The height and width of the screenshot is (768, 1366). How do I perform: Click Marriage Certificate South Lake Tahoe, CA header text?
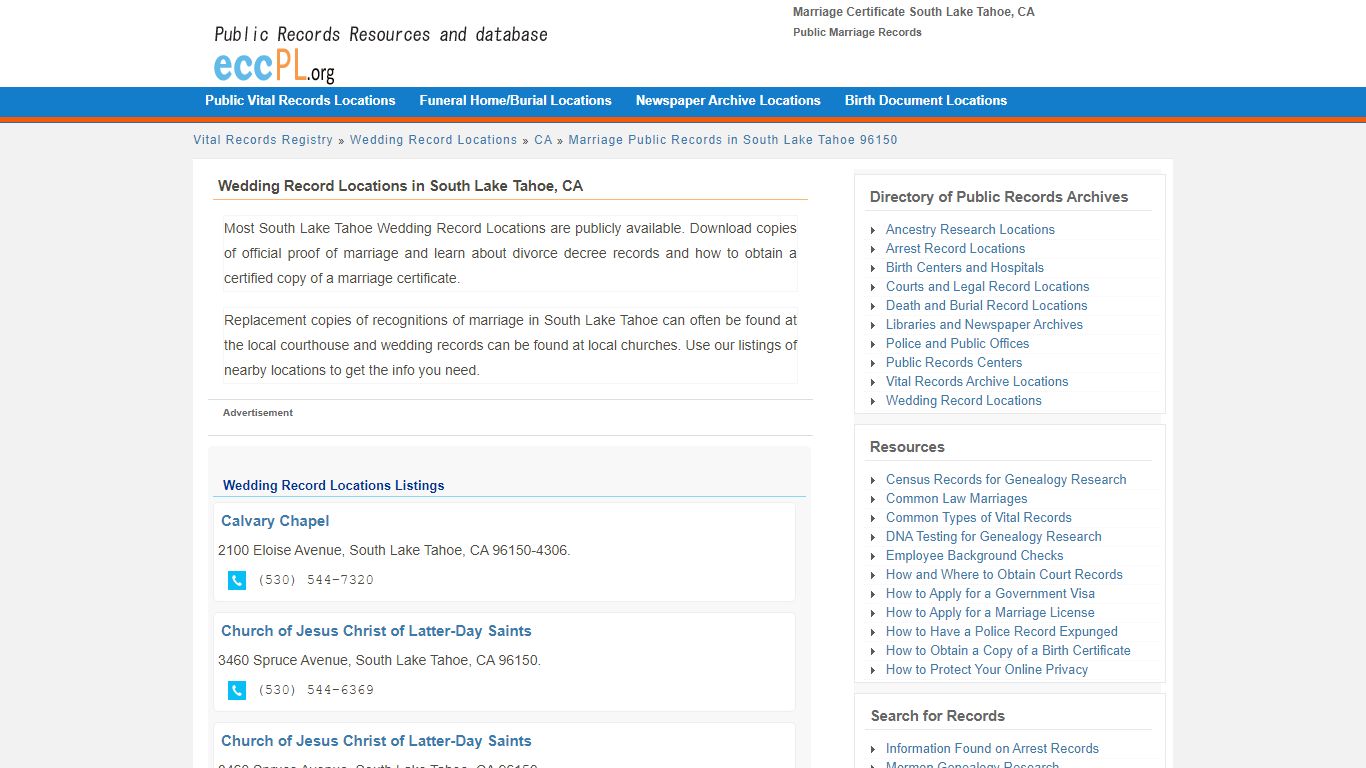coord(914,12)
